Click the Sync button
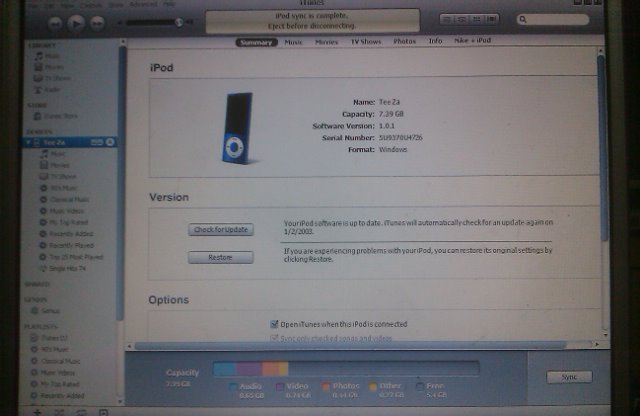The width and height of the screenshot is (640, 416). [x=568, y=377]
